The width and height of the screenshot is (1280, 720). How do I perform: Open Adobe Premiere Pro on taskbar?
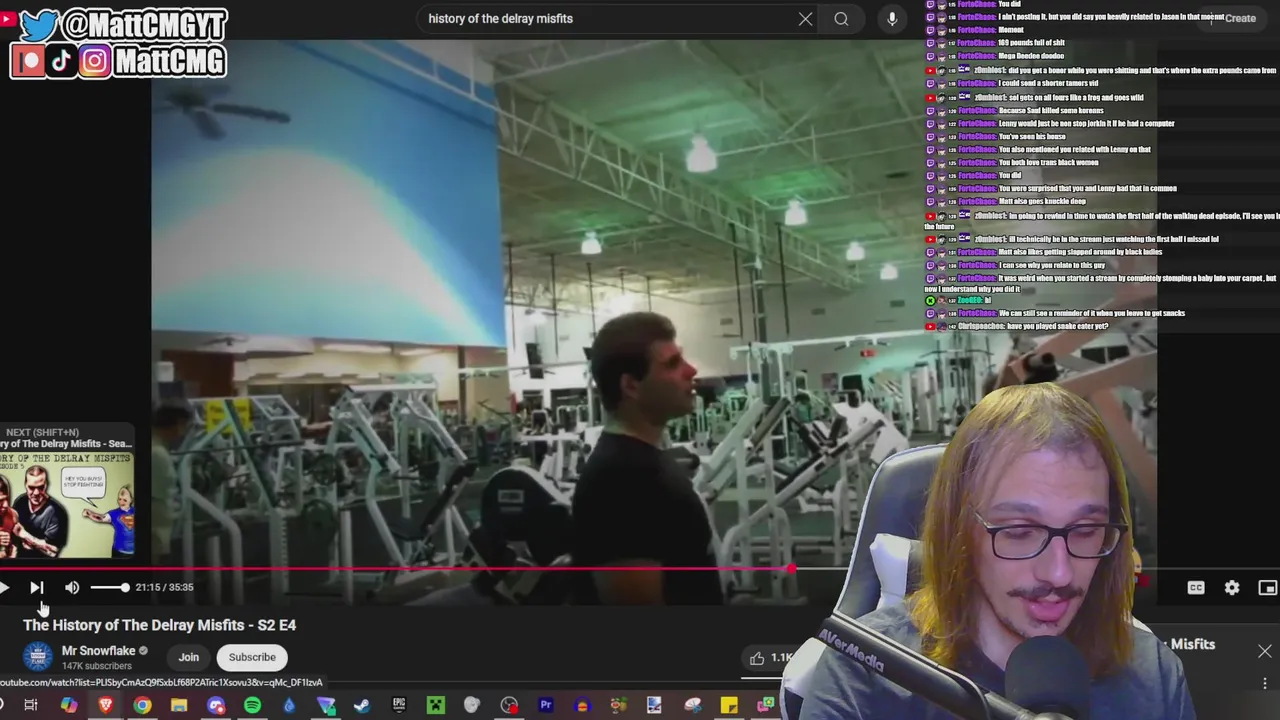pyautogui.click(x=546, y=705)
